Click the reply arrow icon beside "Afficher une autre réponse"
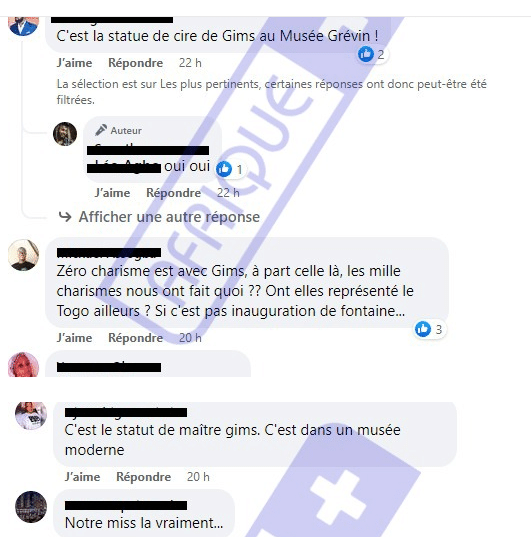531x537 pixels. click(x=65, y=217)
